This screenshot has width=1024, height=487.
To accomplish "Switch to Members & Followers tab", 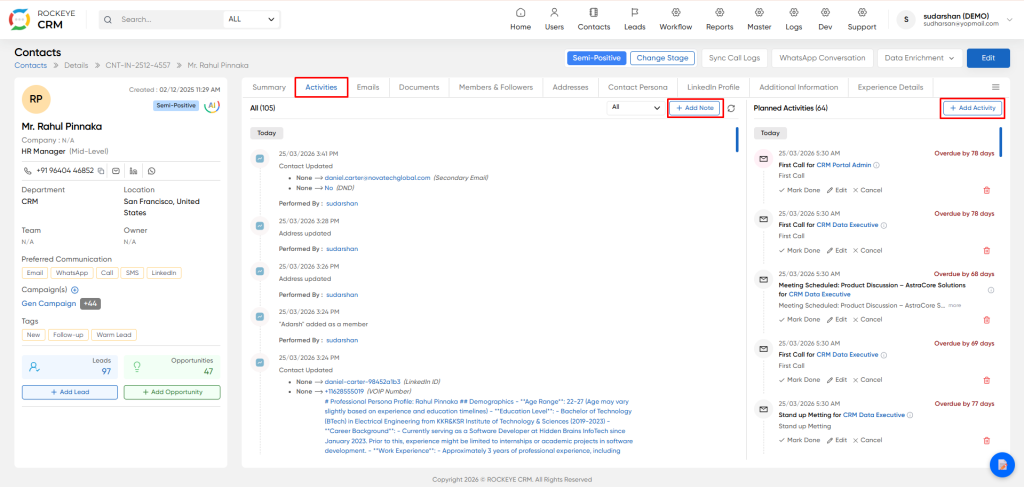I will pyautogui.click(x=496, y=87).
